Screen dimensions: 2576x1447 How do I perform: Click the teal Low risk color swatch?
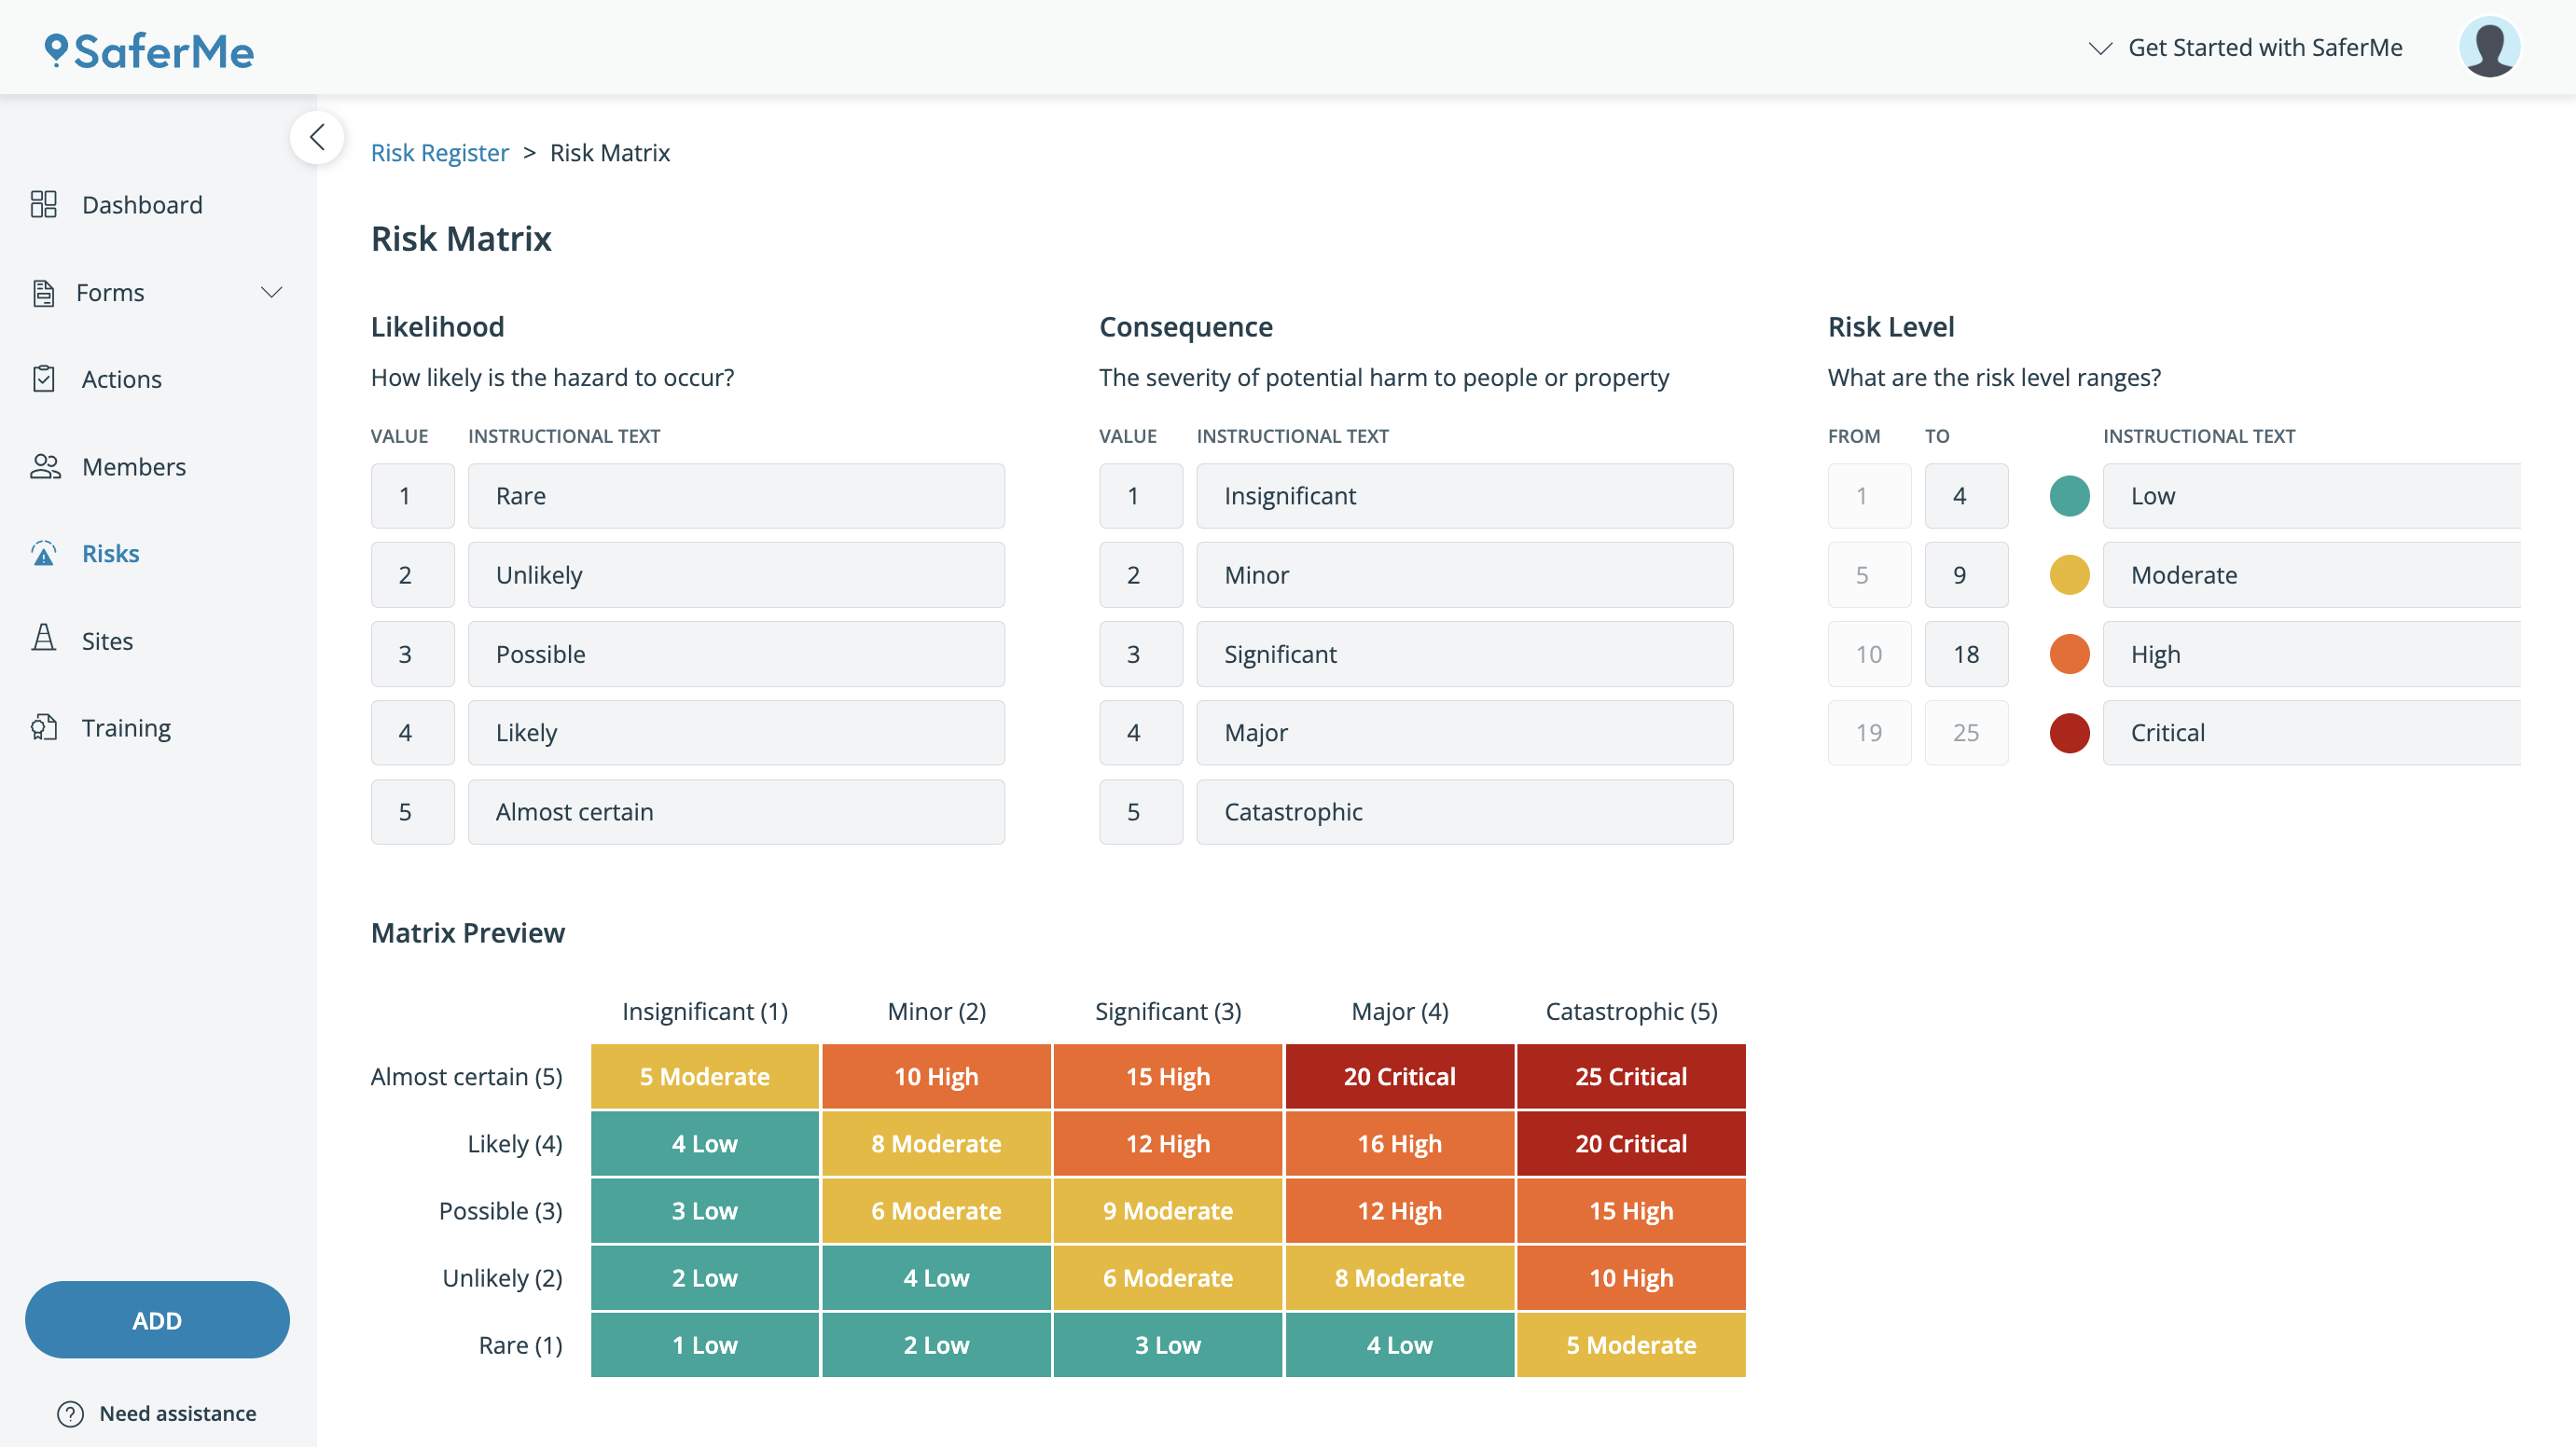point(2069,495)
